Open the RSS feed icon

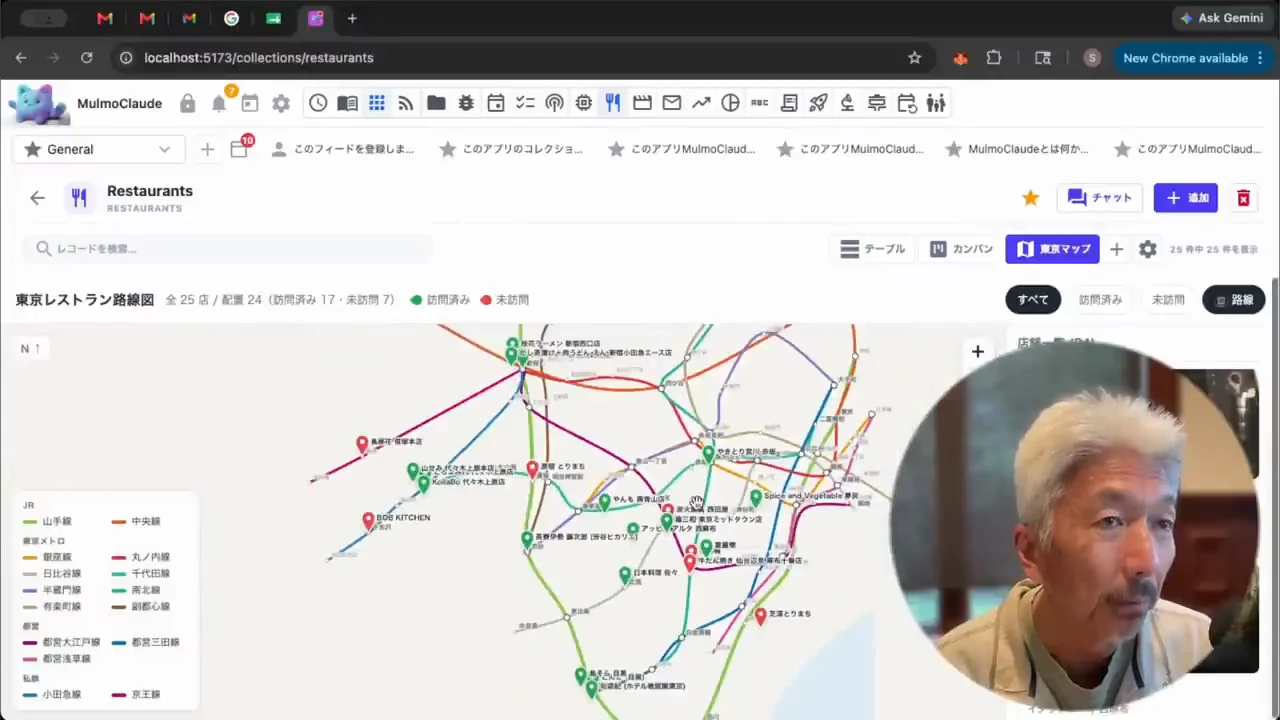coord(406,103)
